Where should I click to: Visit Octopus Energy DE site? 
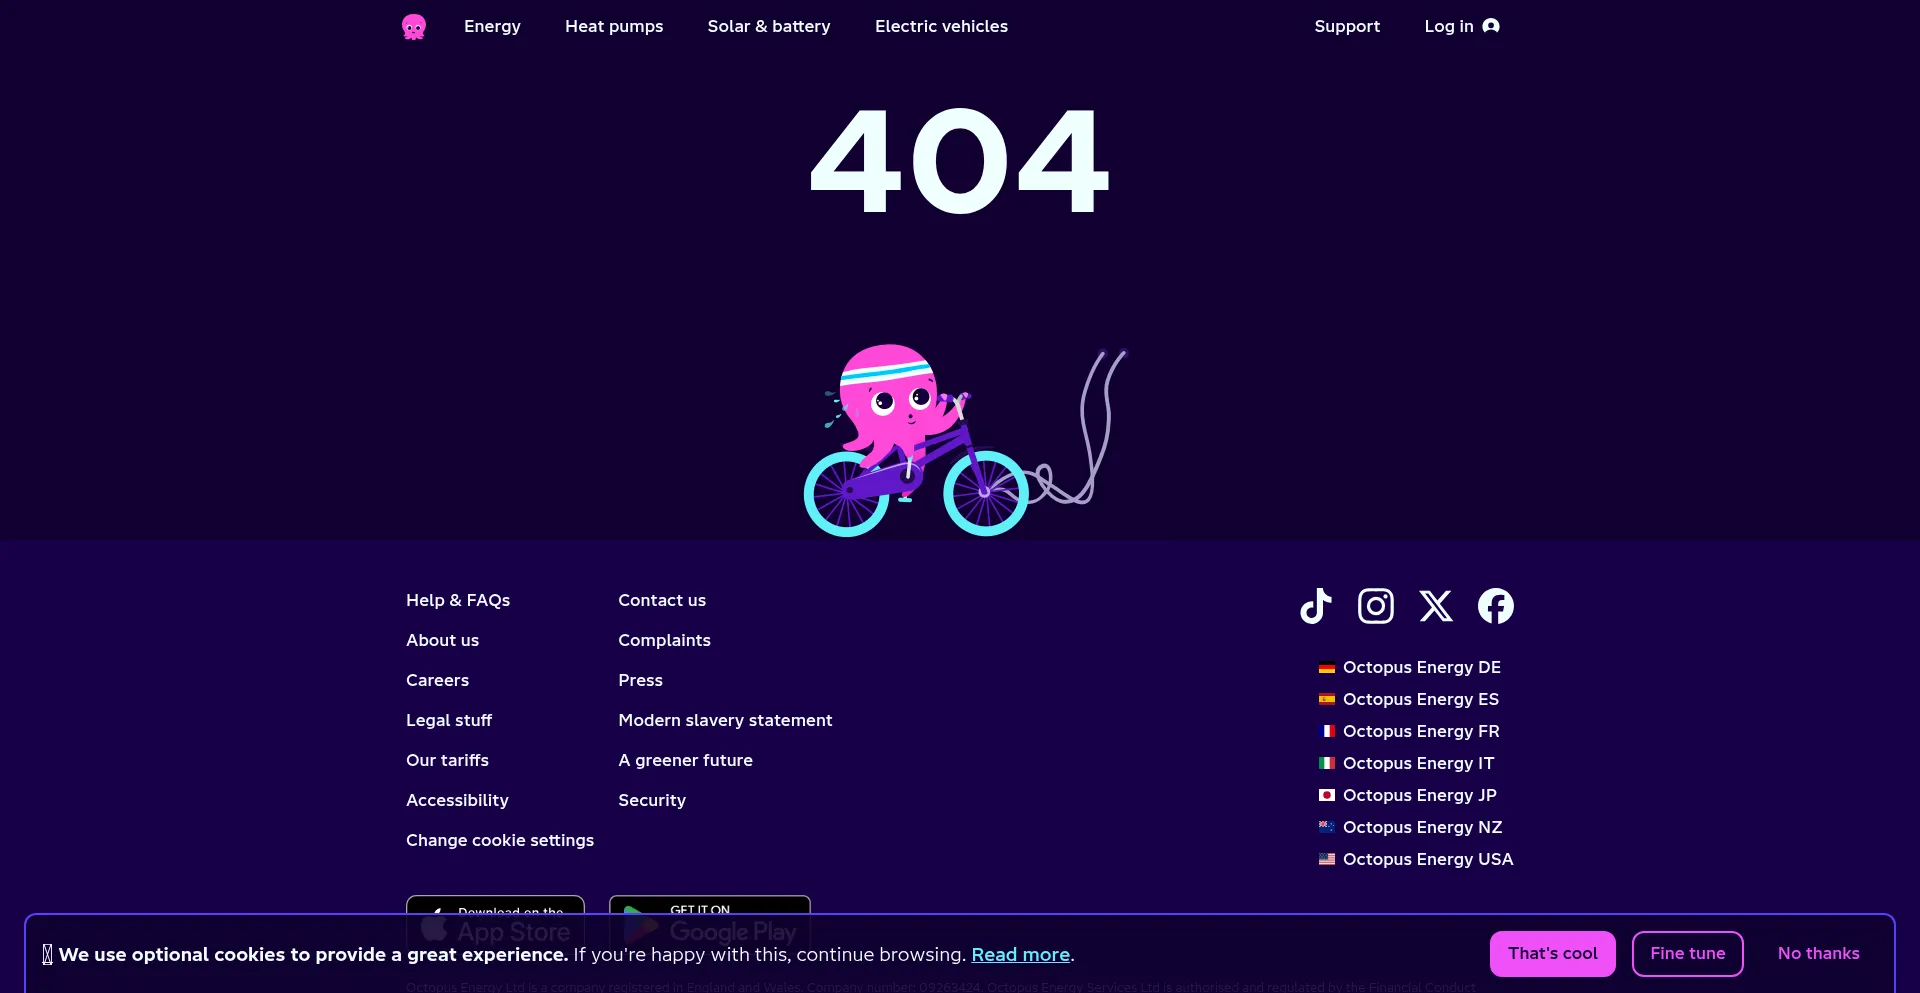(x=1422, y=667)
